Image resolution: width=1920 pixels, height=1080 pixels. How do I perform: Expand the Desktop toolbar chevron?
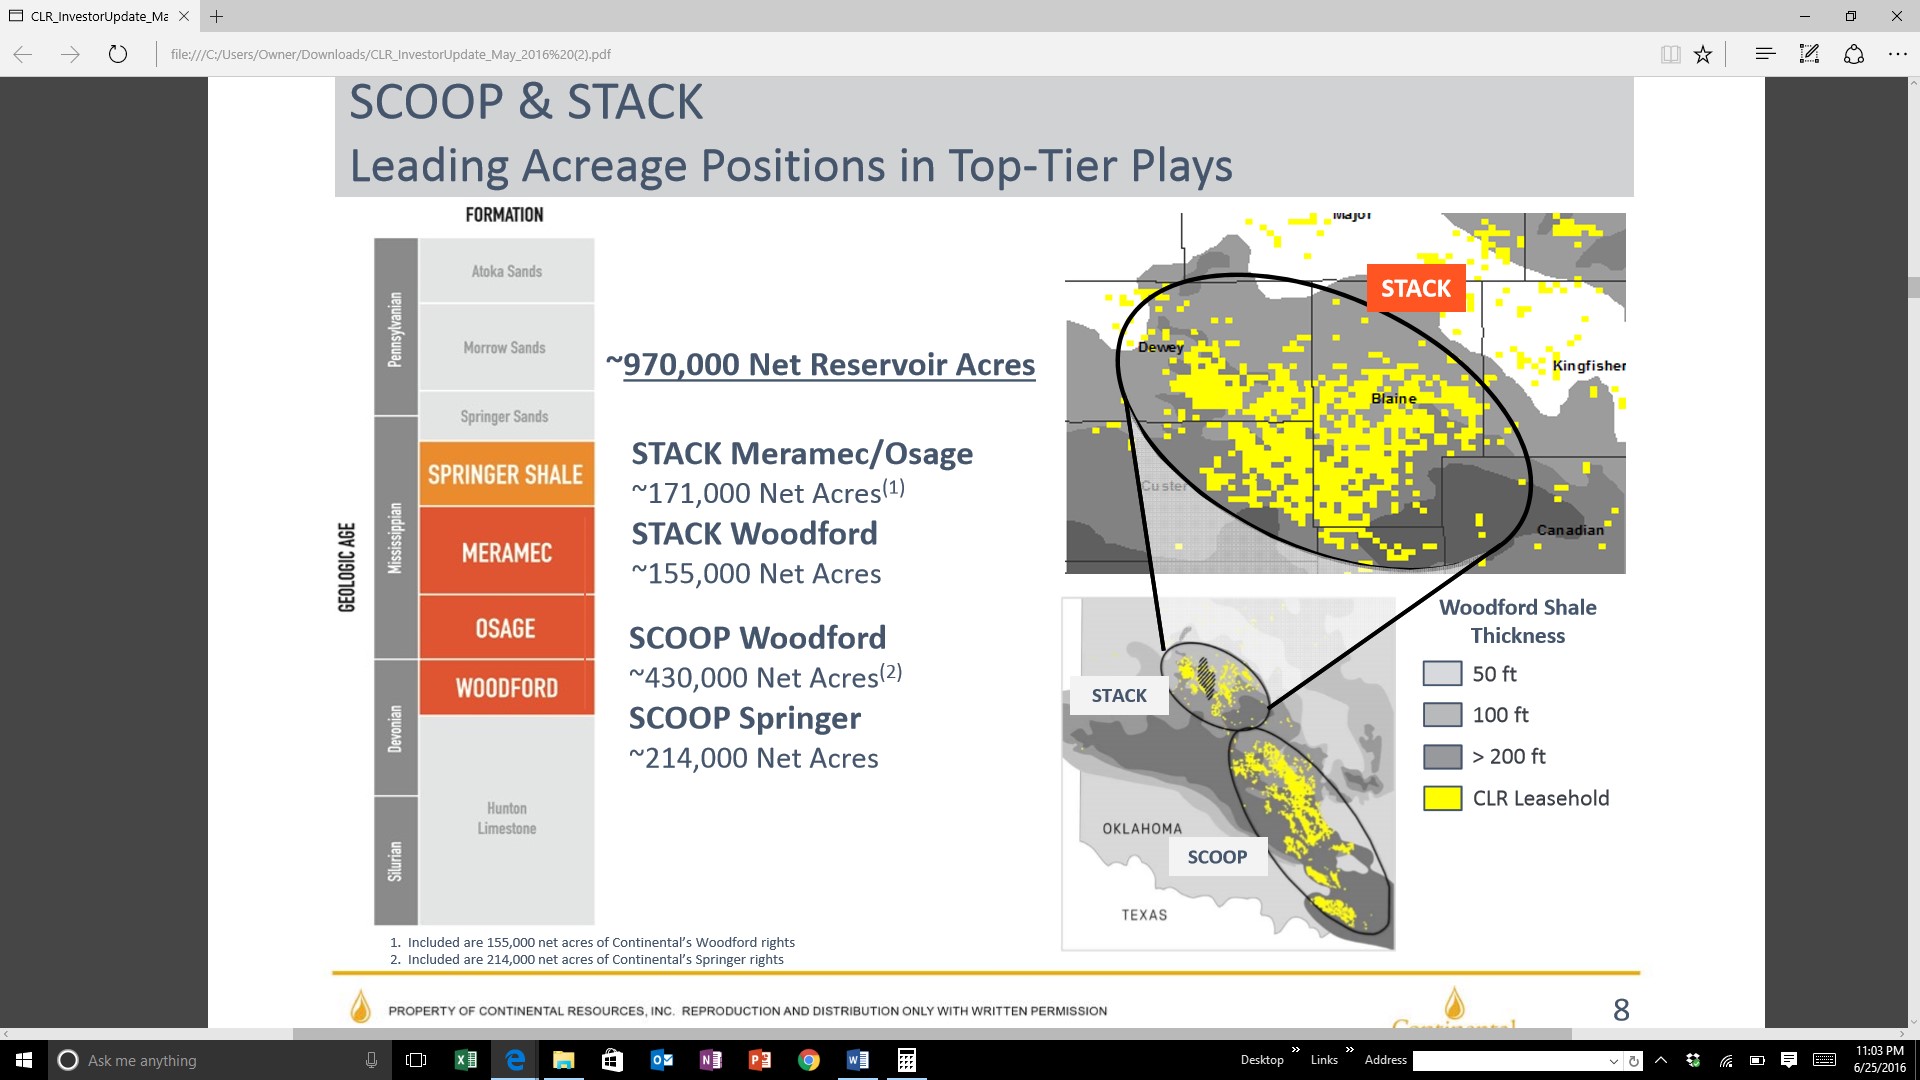1295,1050
